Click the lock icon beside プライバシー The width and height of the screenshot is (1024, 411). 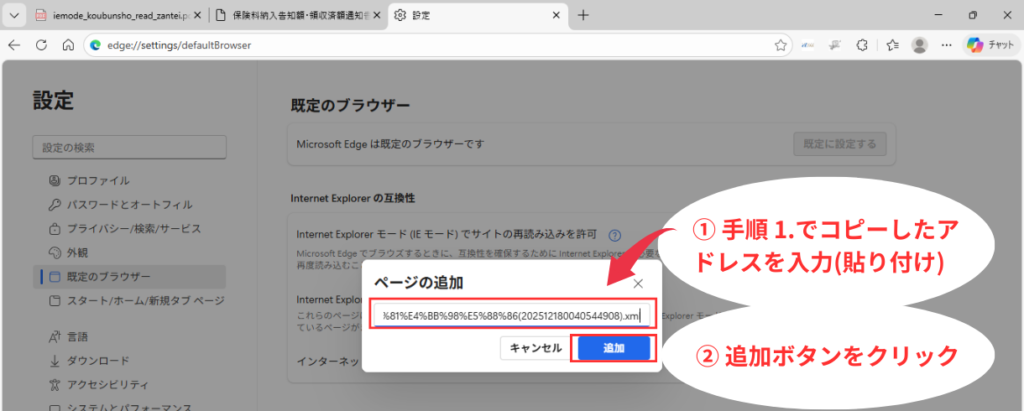[55, 229]
